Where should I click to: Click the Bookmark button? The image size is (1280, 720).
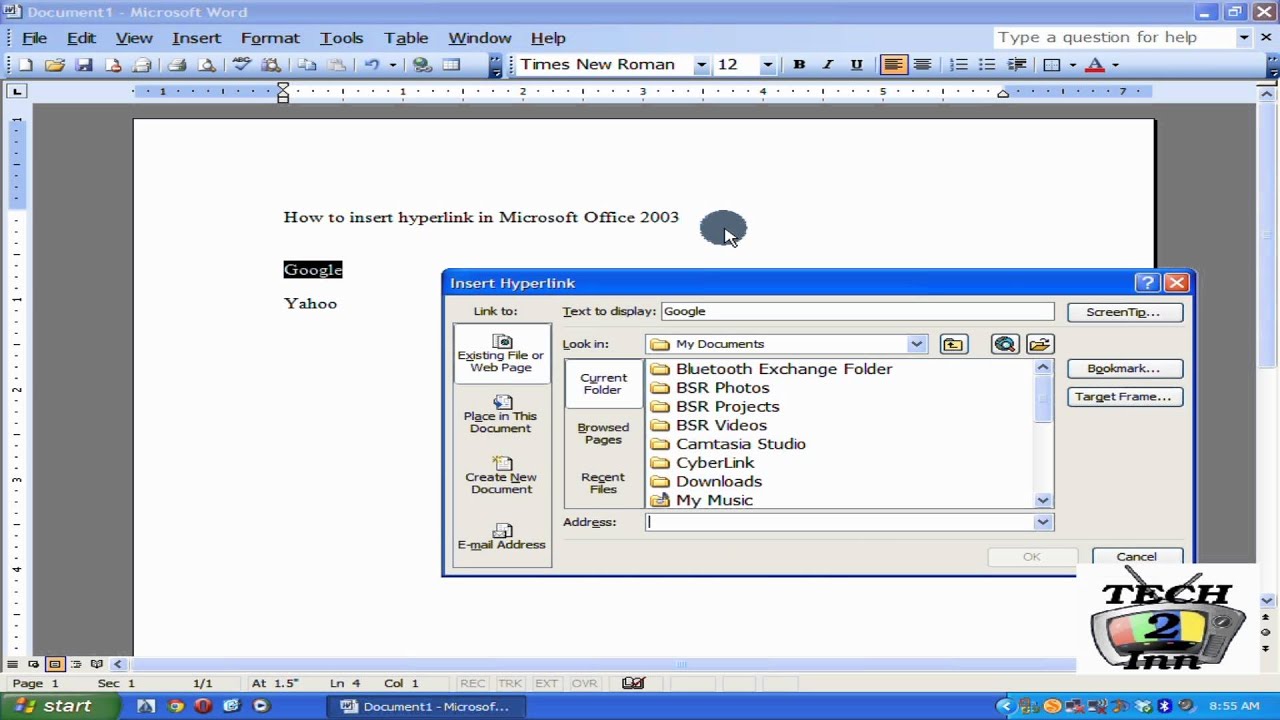(x=1124, y=369)
